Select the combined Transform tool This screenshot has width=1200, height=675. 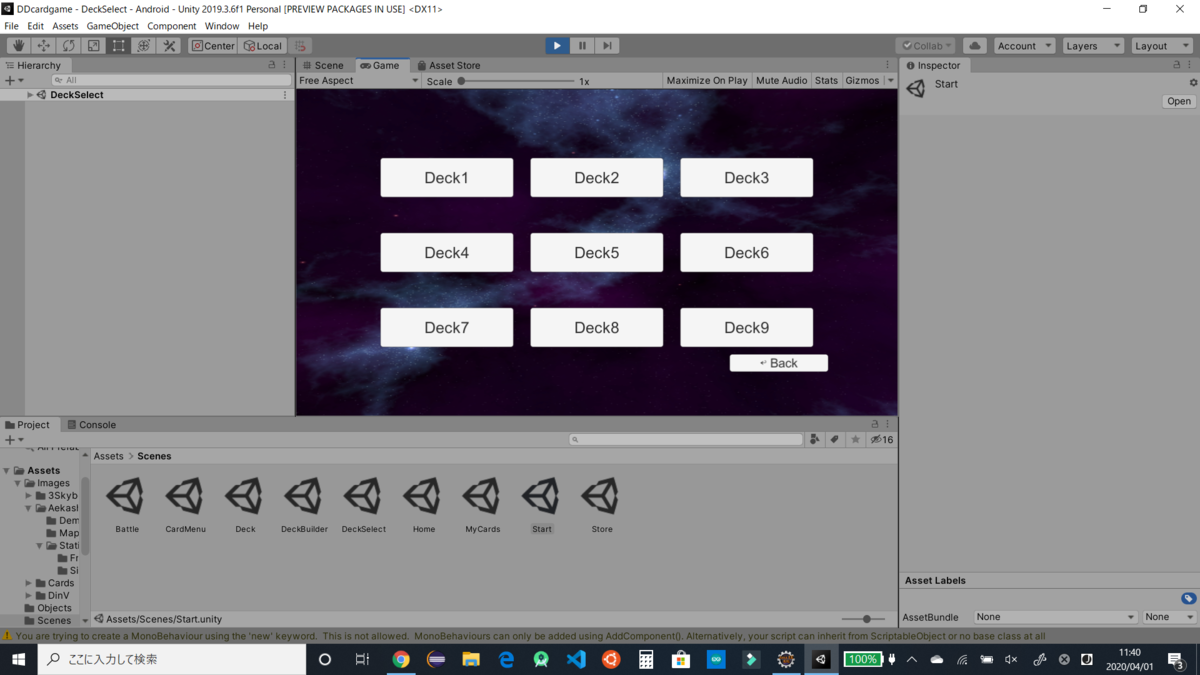coord(143,46)
